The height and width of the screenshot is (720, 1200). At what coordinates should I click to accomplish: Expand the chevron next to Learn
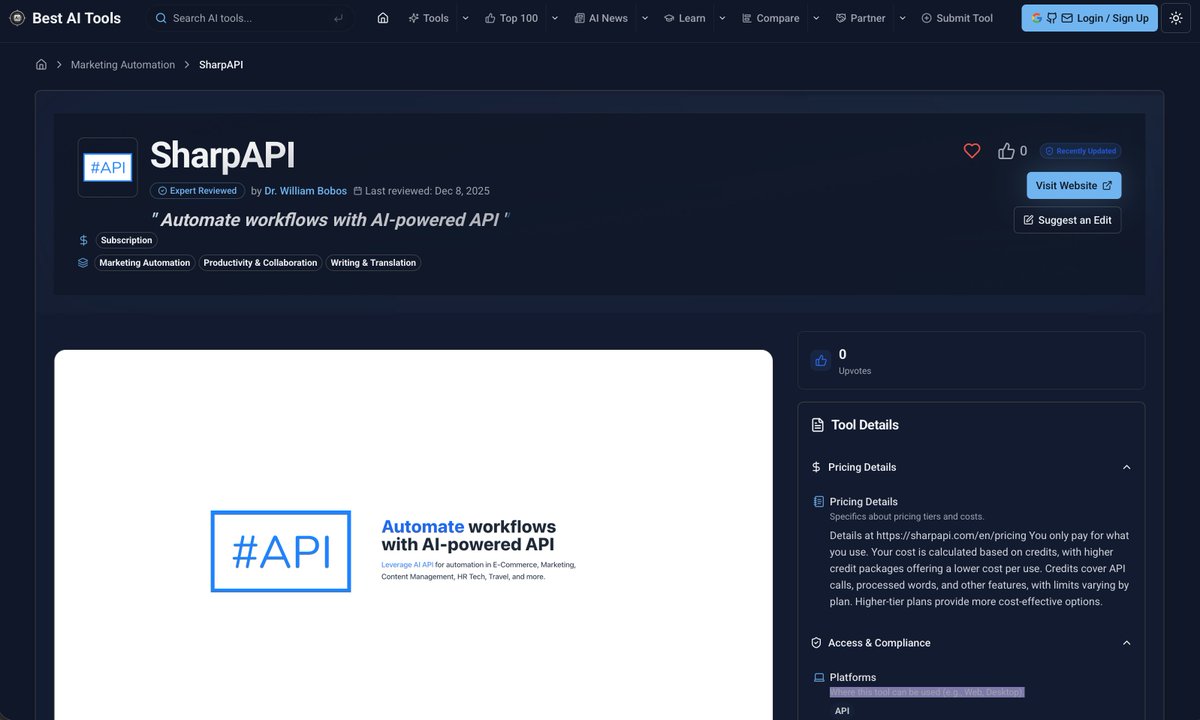723,18
